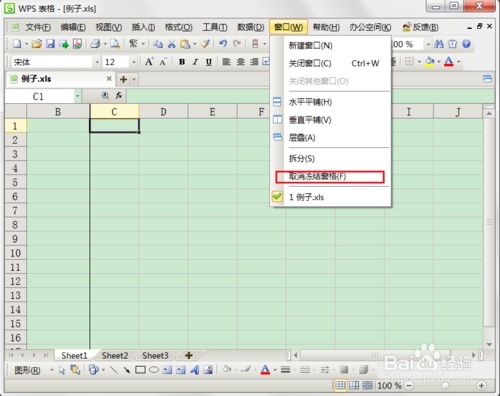Click the Open folder icon
Viewport: 500px width, 396px height.
point(37,44)
